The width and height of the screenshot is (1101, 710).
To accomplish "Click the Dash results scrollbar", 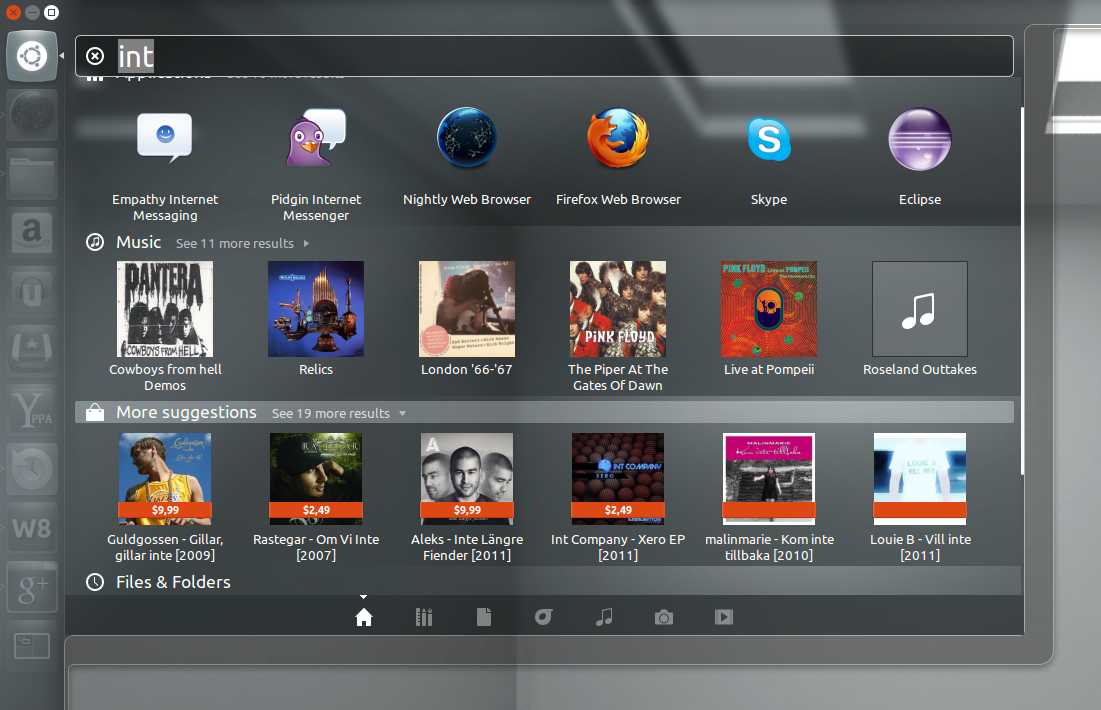I will click(1022, 291).
